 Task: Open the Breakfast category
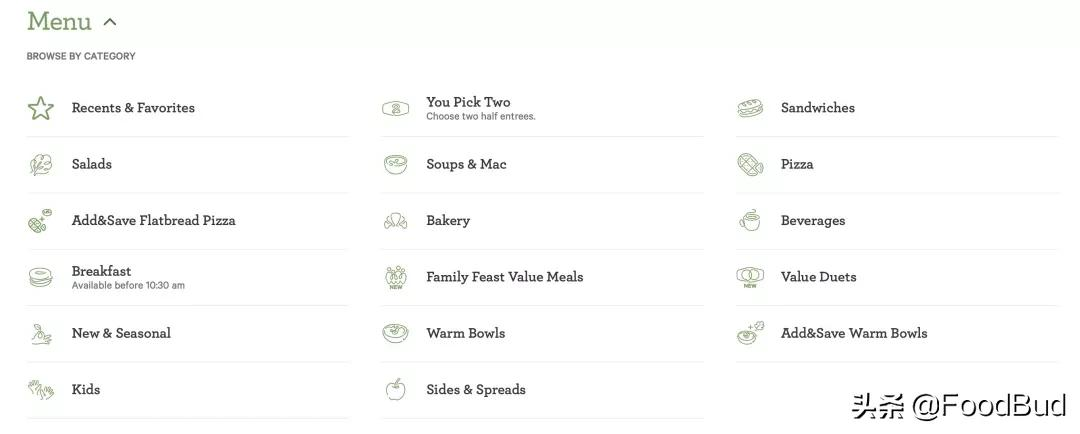click(187, 277)
